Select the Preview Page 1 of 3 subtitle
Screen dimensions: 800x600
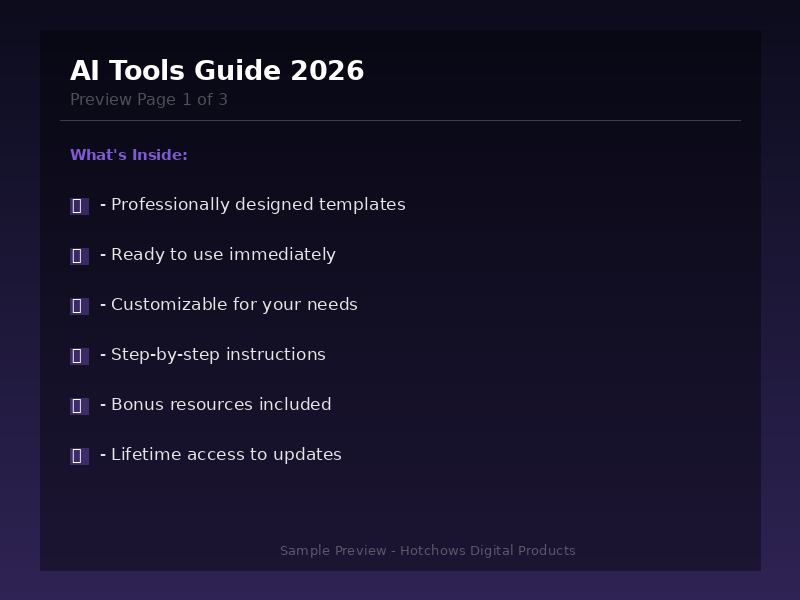149,100
